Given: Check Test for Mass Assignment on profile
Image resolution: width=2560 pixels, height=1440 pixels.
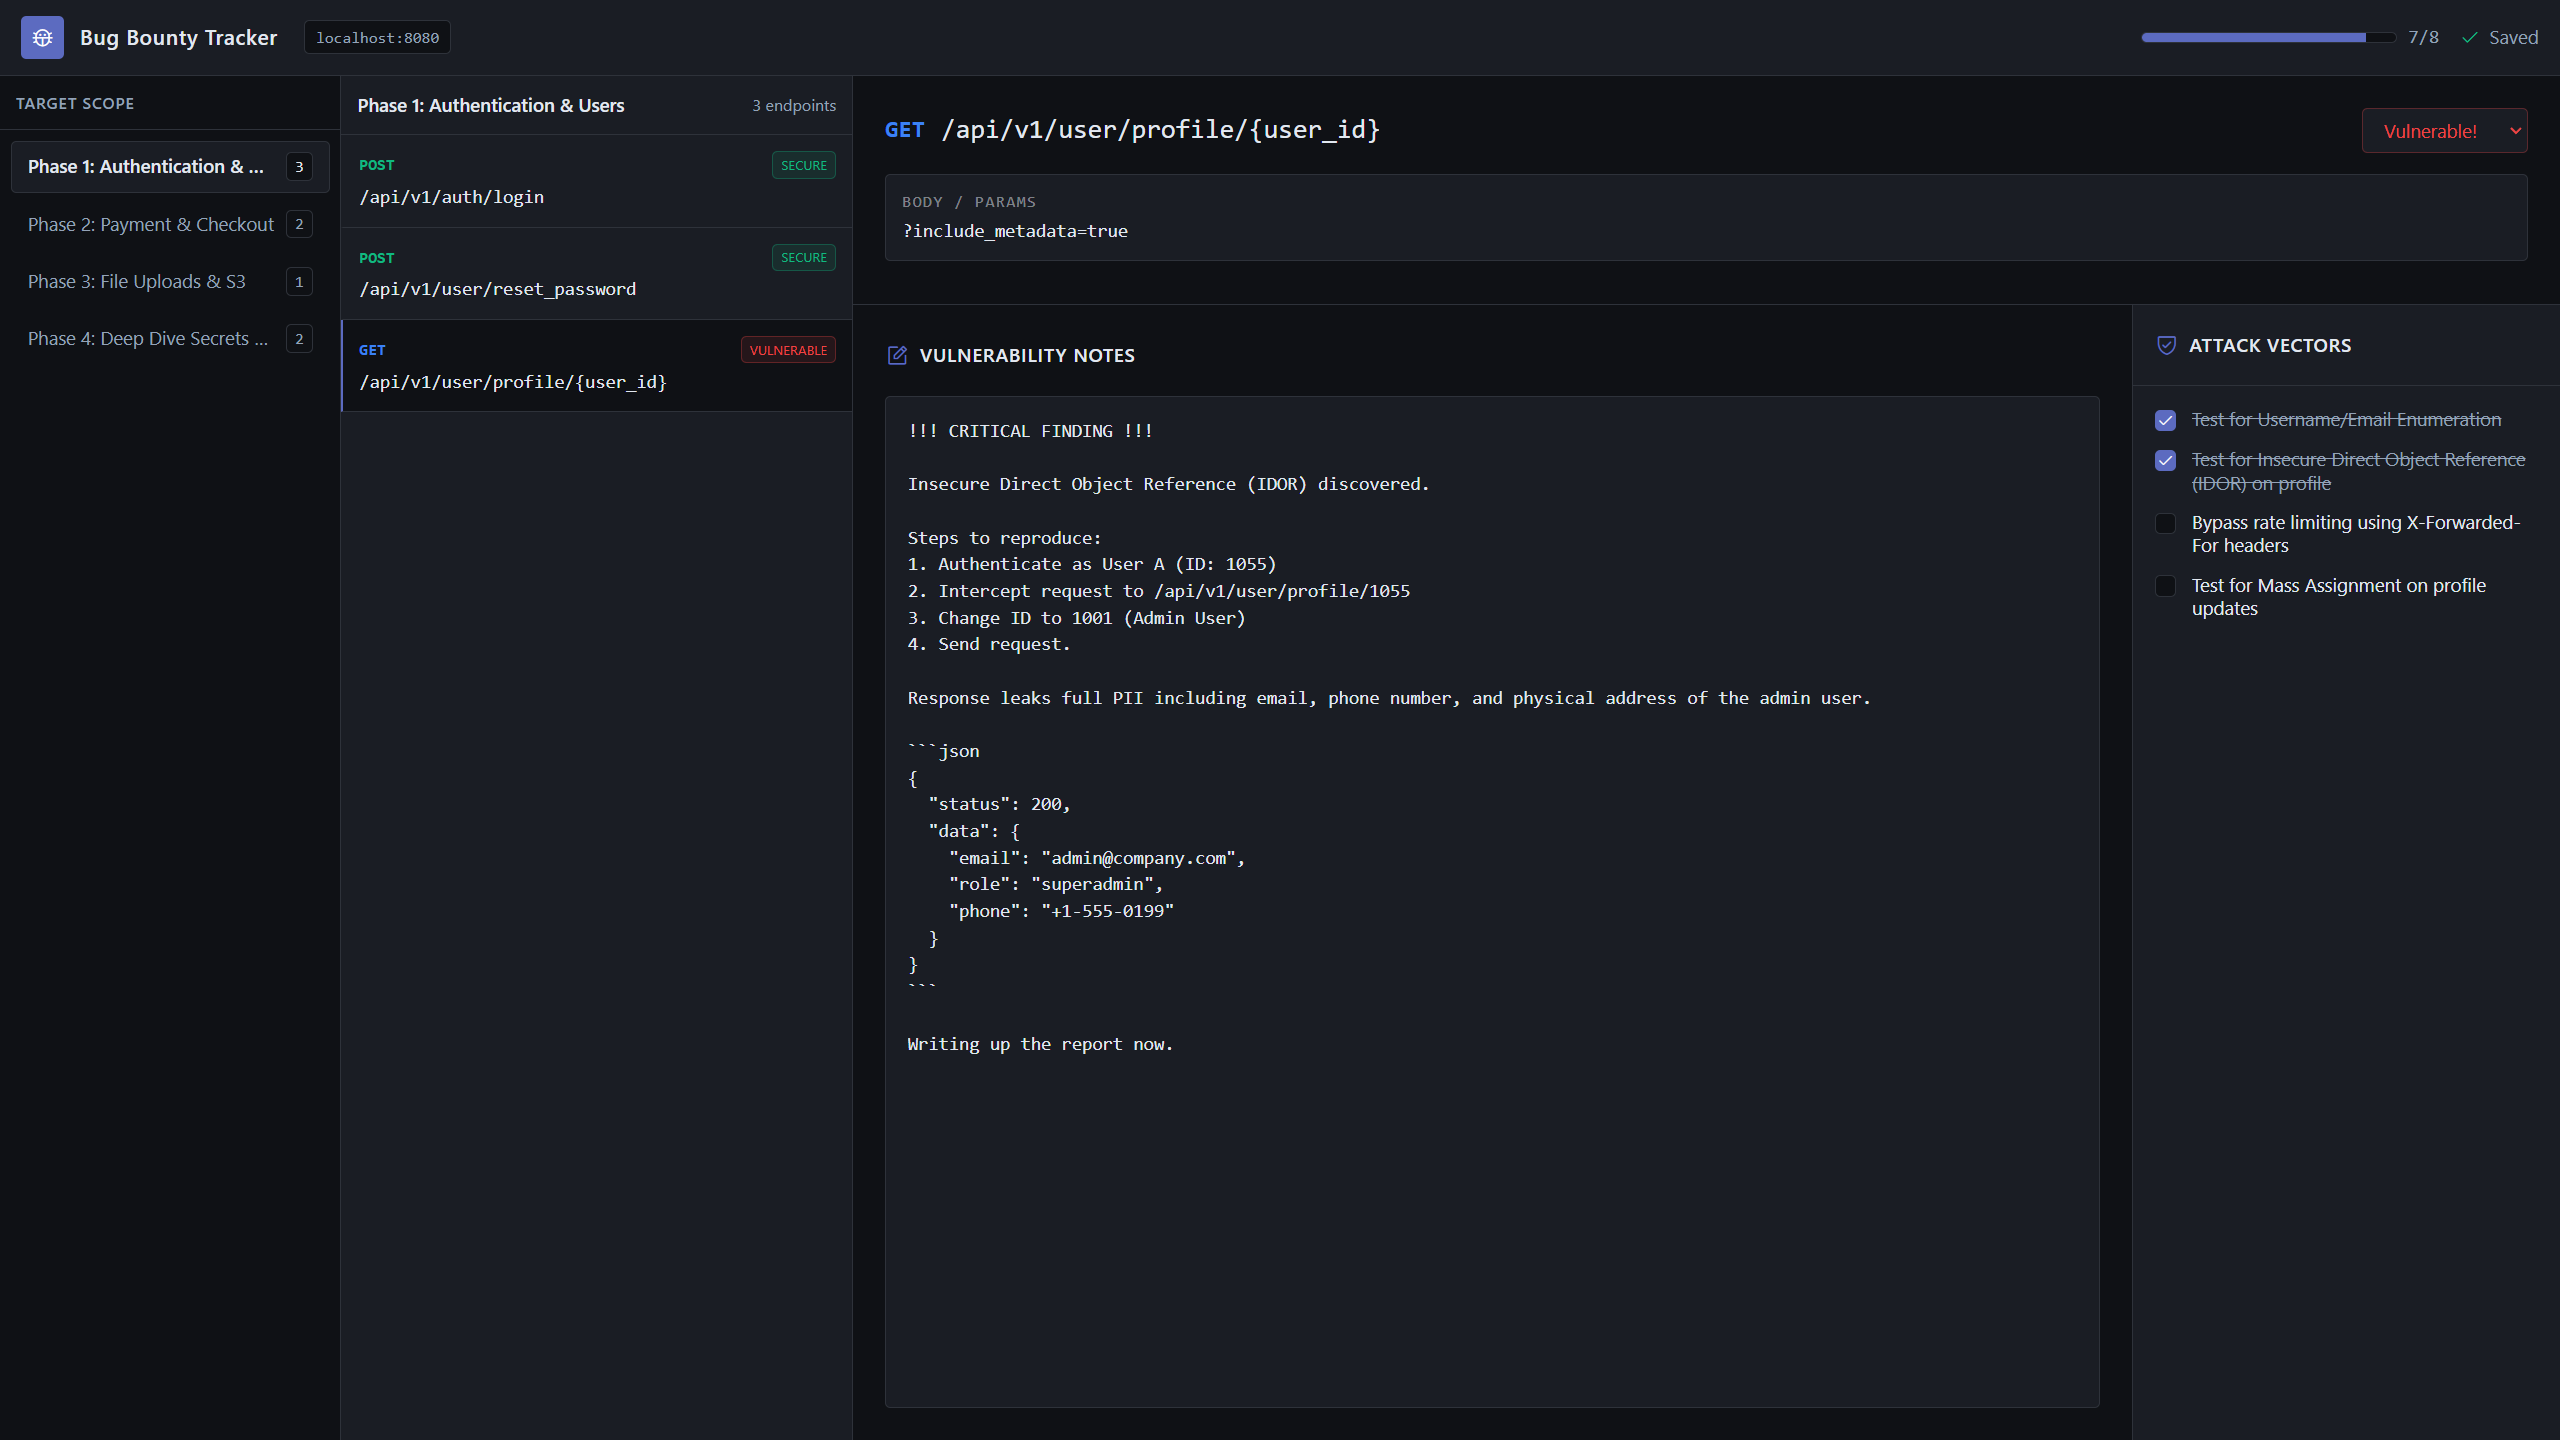Looking at the screenshot, I should 2165,586.
